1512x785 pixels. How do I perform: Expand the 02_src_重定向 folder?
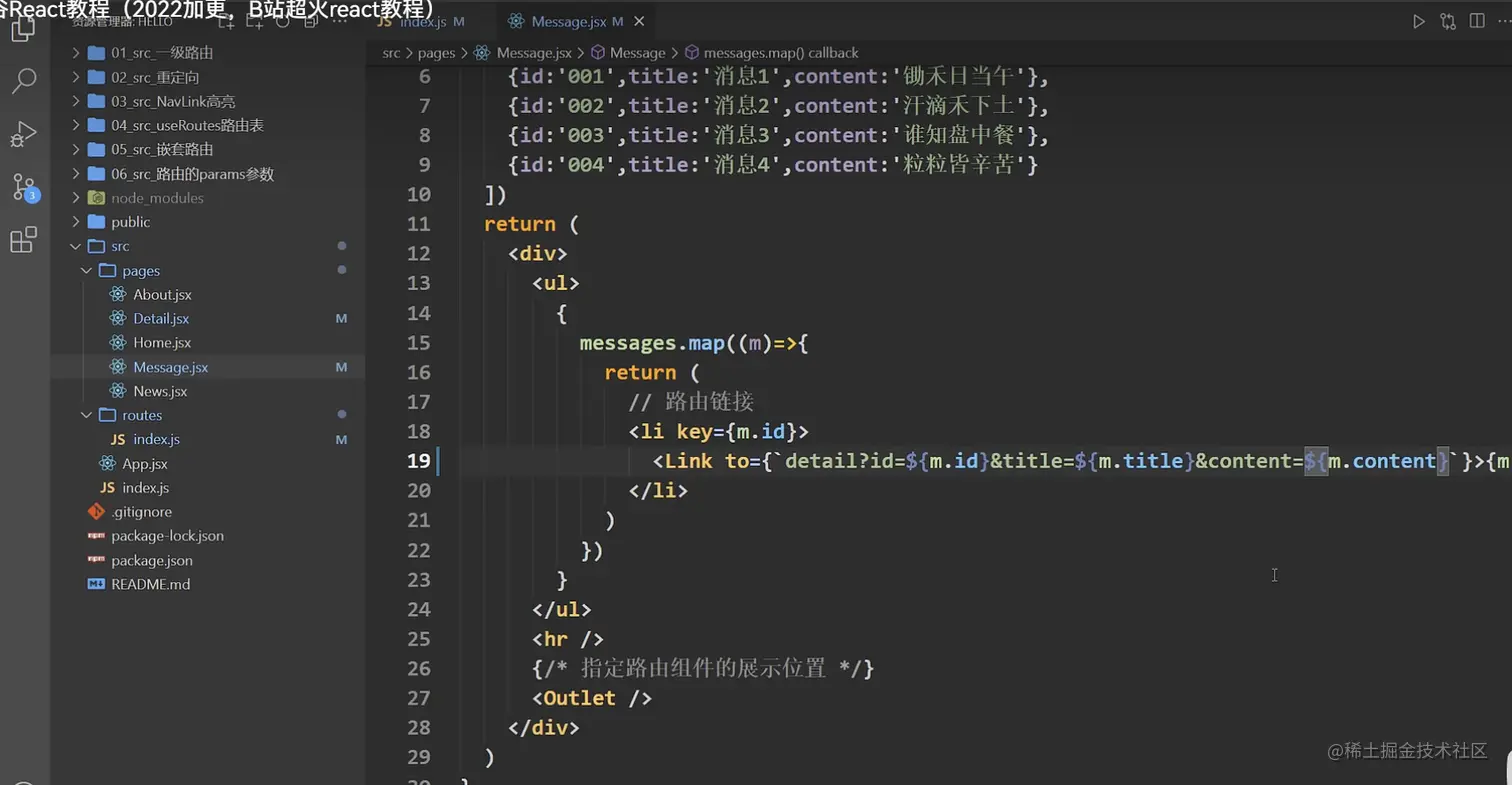tap(76, 77)
